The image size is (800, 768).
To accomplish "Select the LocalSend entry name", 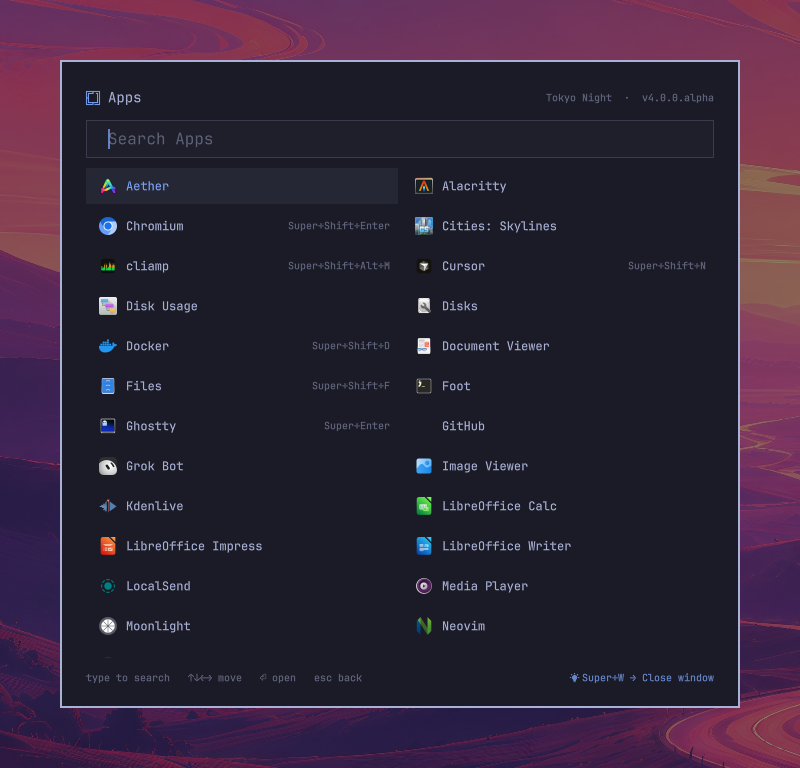I will (158, 586).
